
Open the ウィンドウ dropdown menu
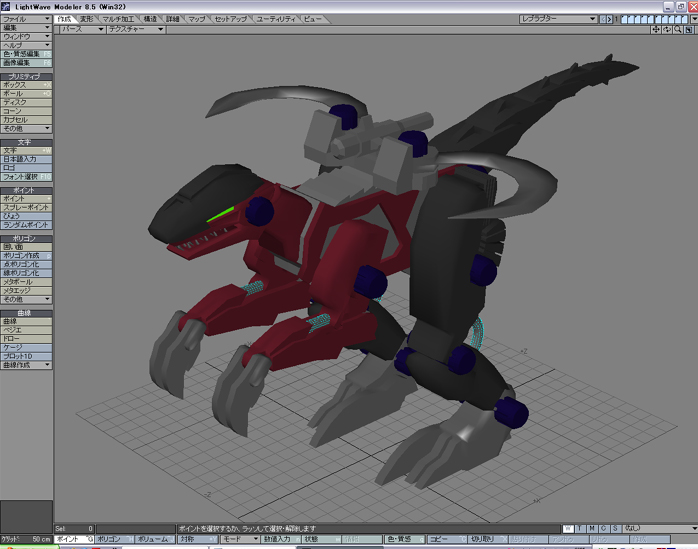point(26,37)
